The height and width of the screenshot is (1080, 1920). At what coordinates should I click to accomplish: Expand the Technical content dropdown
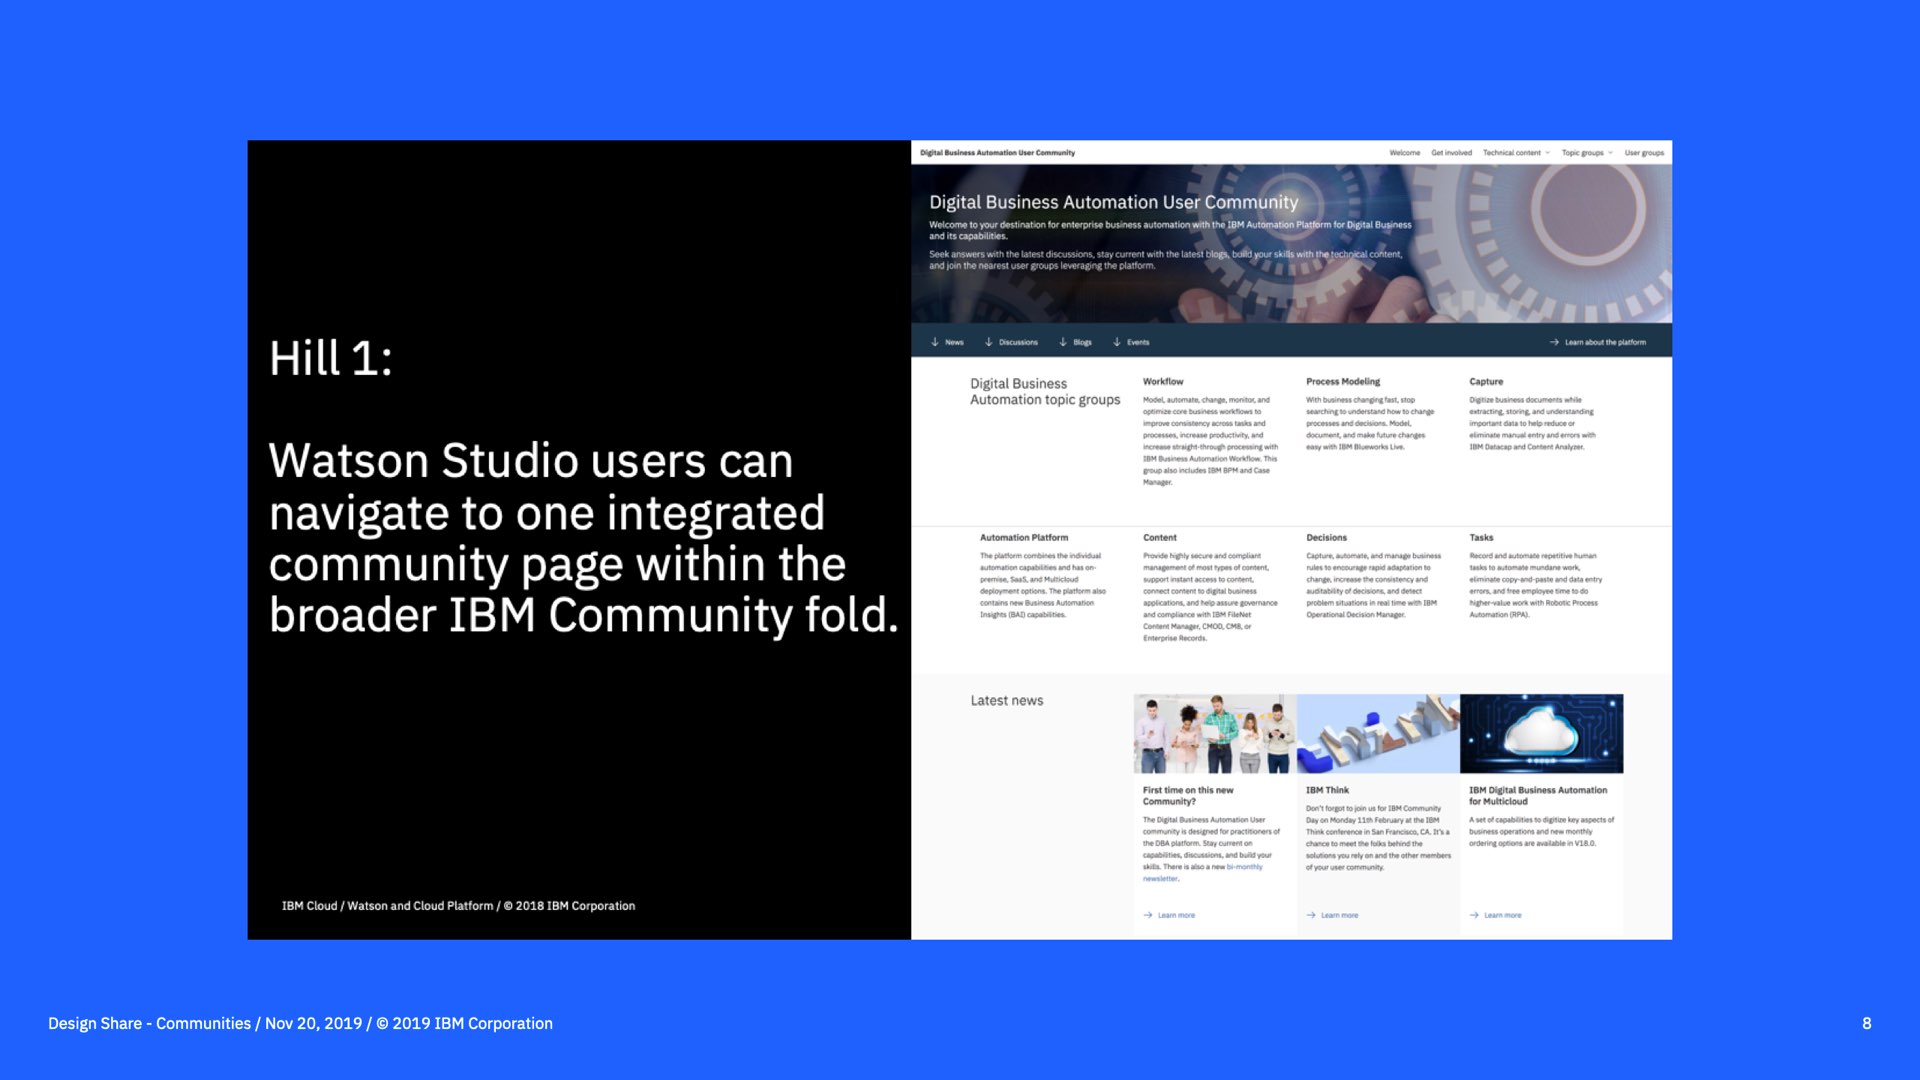tap(1547, 153)
